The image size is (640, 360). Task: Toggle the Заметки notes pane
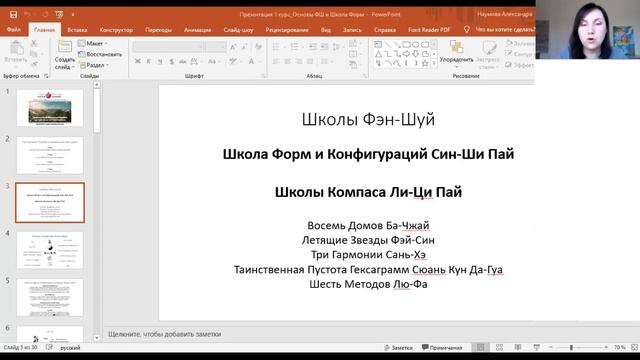click(398, 348)
